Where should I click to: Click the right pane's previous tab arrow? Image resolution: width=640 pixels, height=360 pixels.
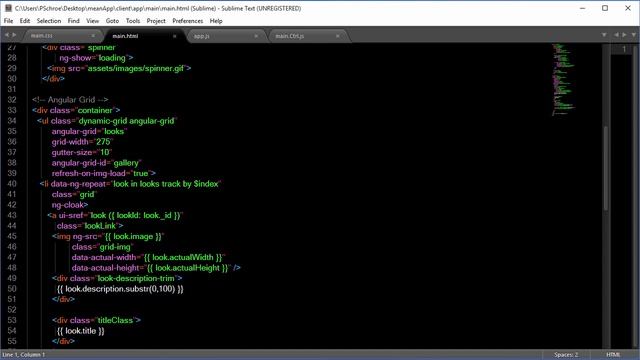pyautogui.click(x=616, y=35)
